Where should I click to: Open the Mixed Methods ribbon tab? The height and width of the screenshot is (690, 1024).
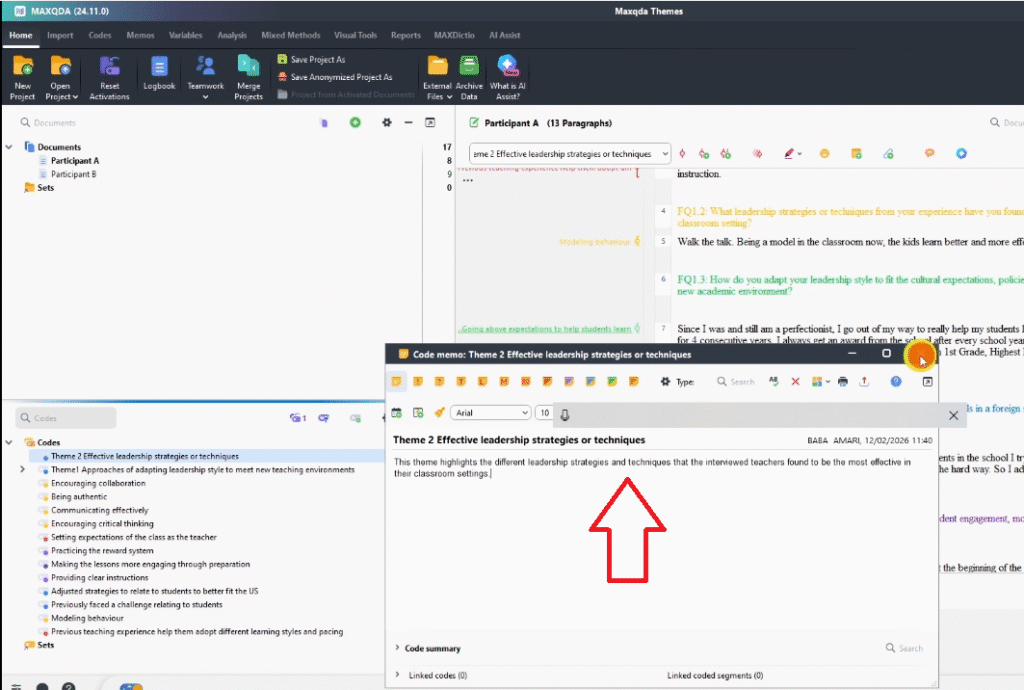[x=290, y=35]
